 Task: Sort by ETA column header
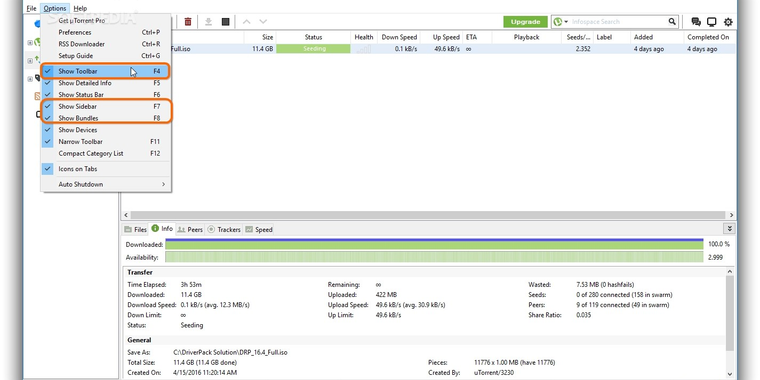coord(477,37)
